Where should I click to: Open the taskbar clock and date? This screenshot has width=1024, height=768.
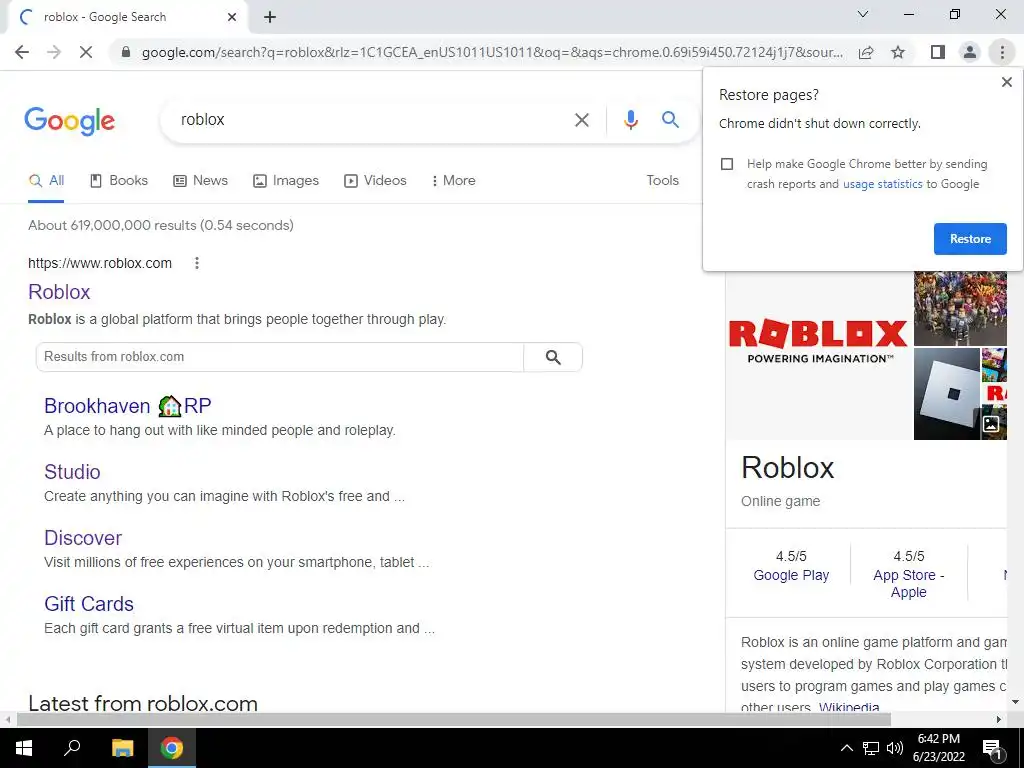tap(938, 748)
